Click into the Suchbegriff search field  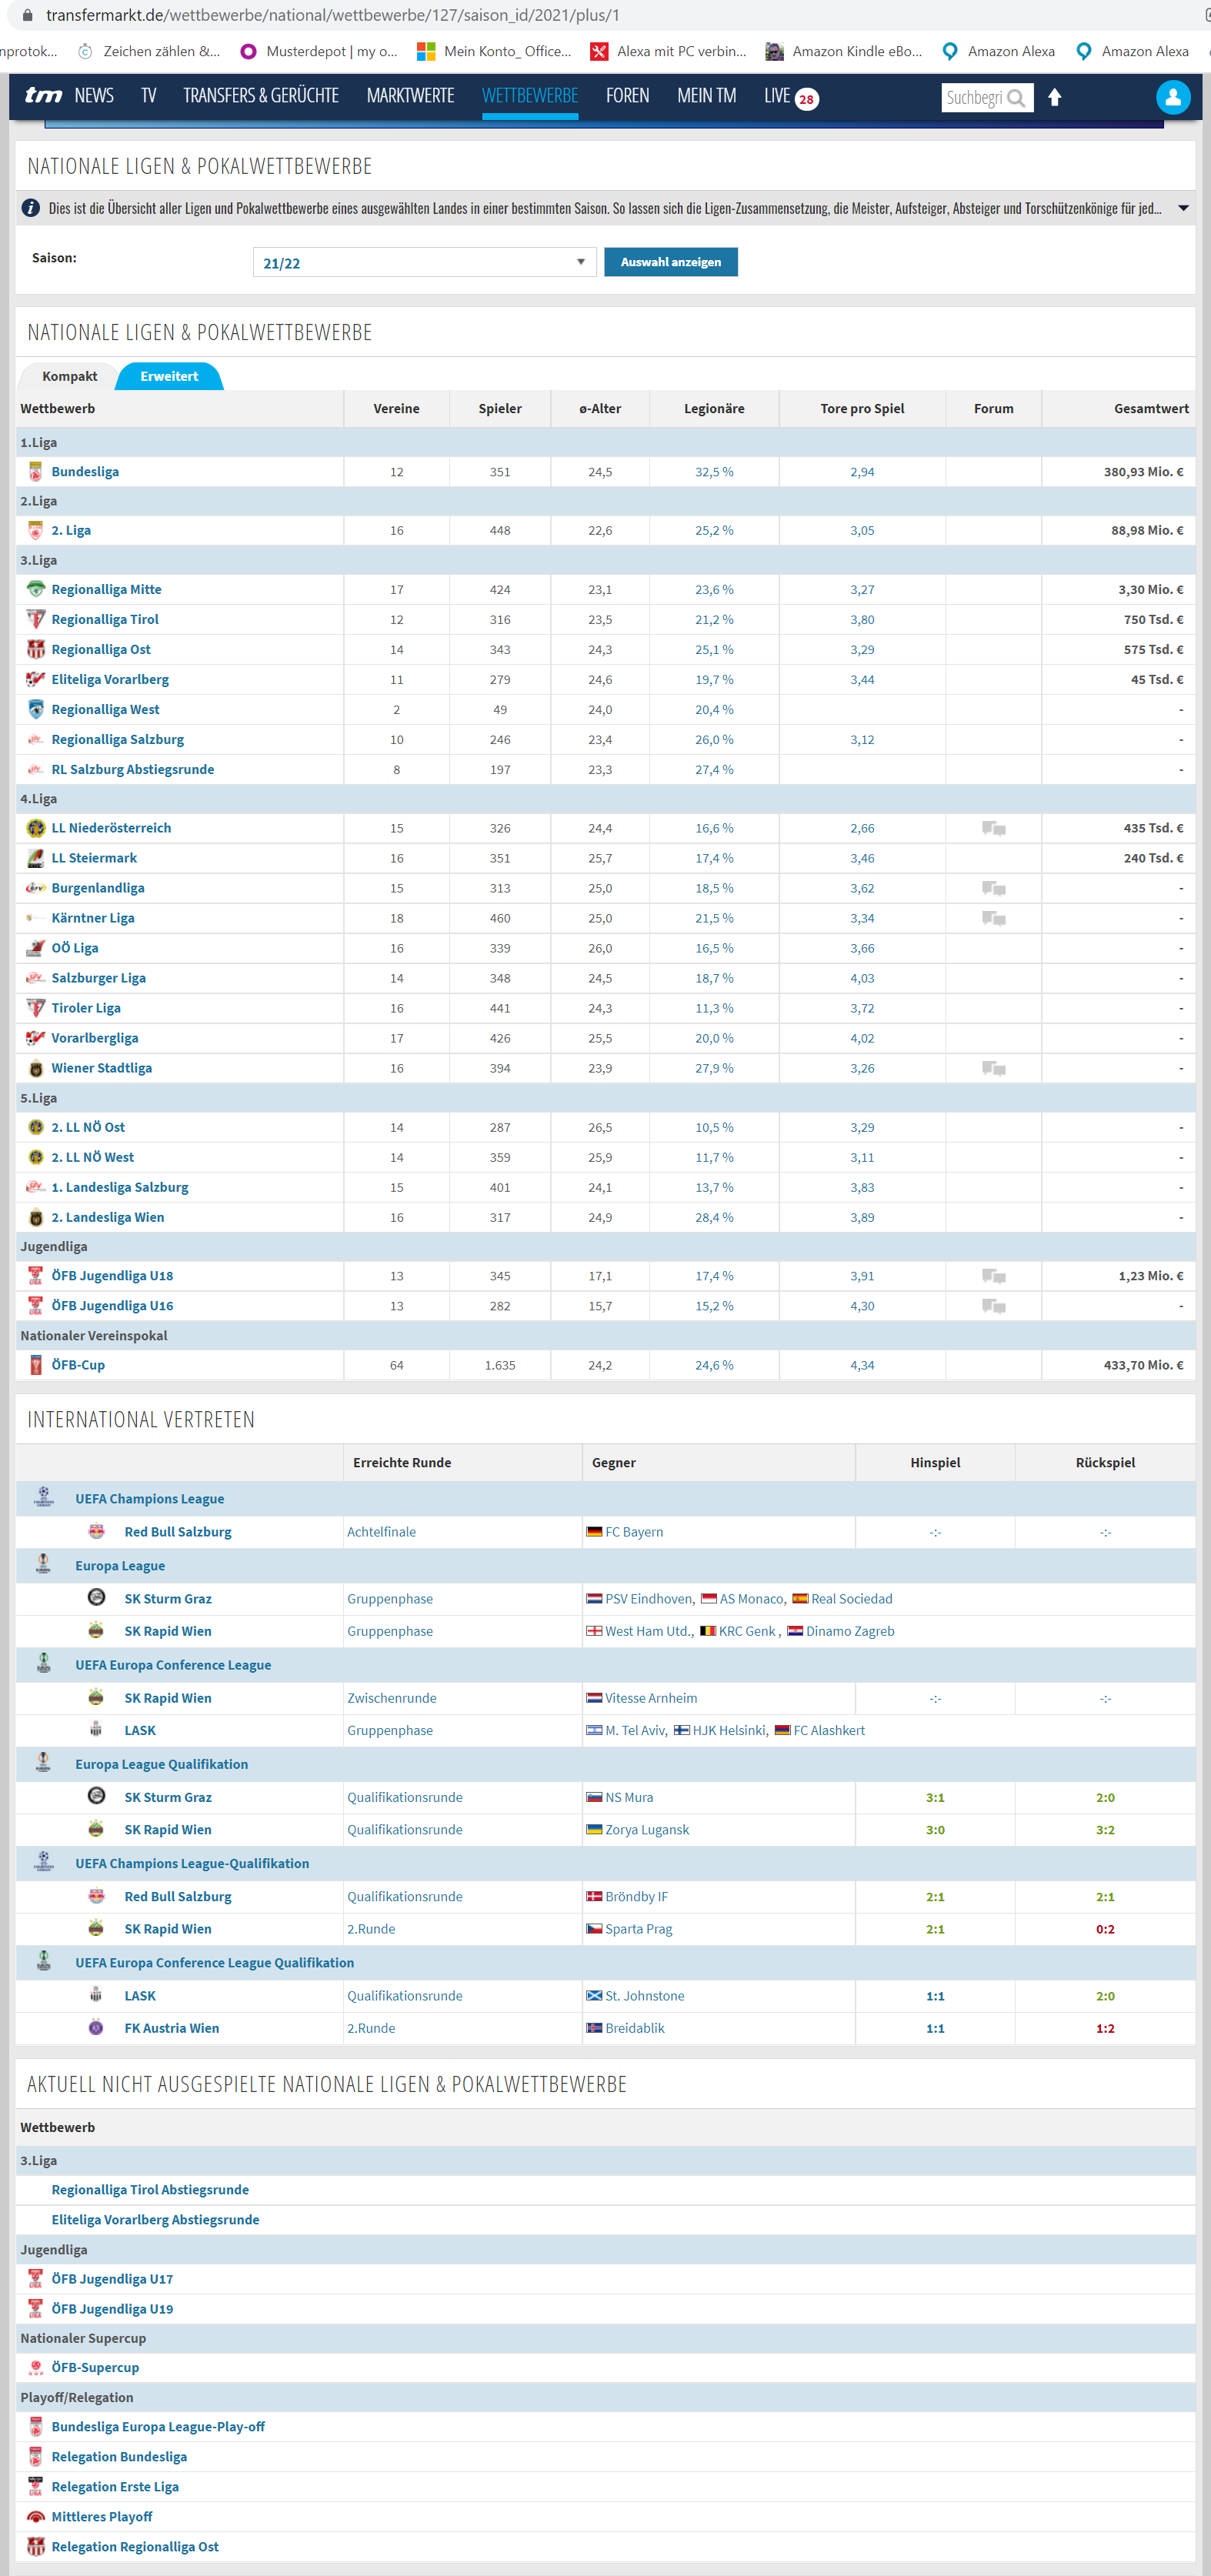coord(974,98)
